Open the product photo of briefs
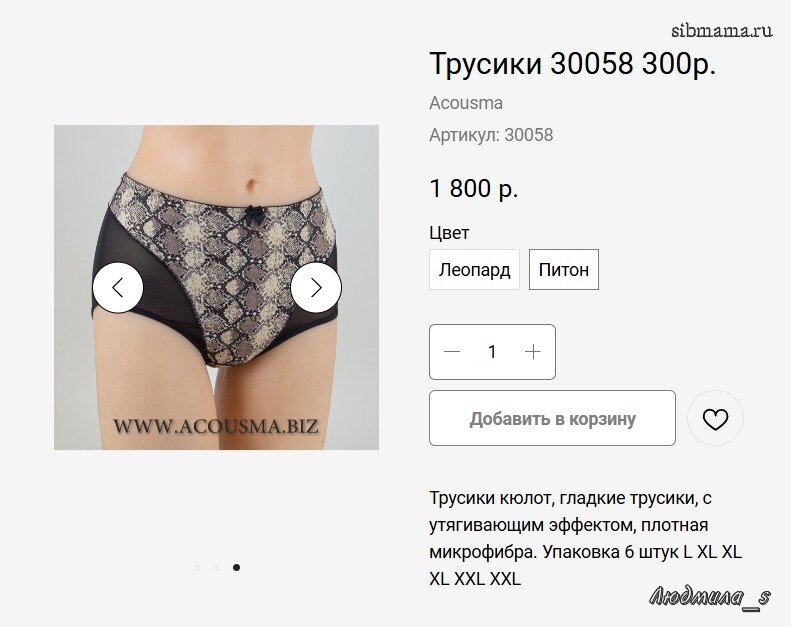791x627 pixels. (x=216, y=288)
